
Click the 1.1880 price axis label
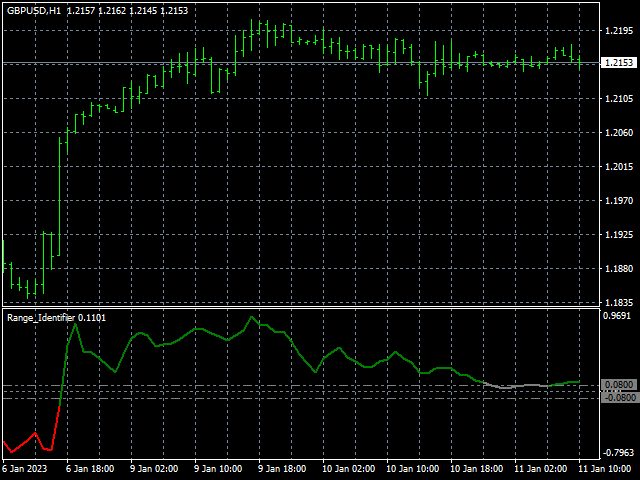619,269
